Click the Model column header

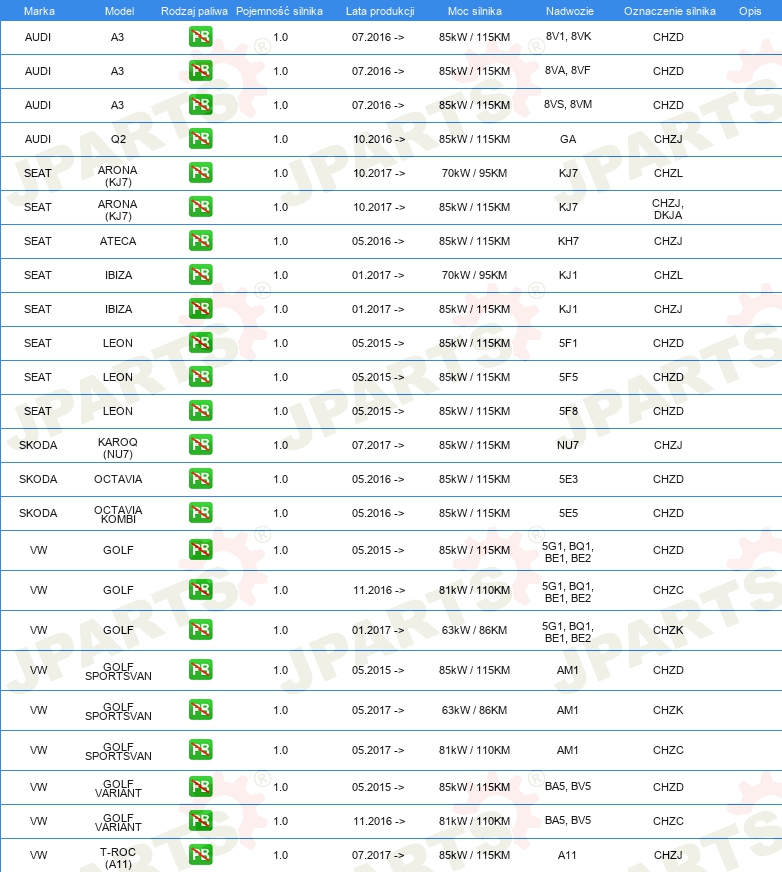[120, 11]
